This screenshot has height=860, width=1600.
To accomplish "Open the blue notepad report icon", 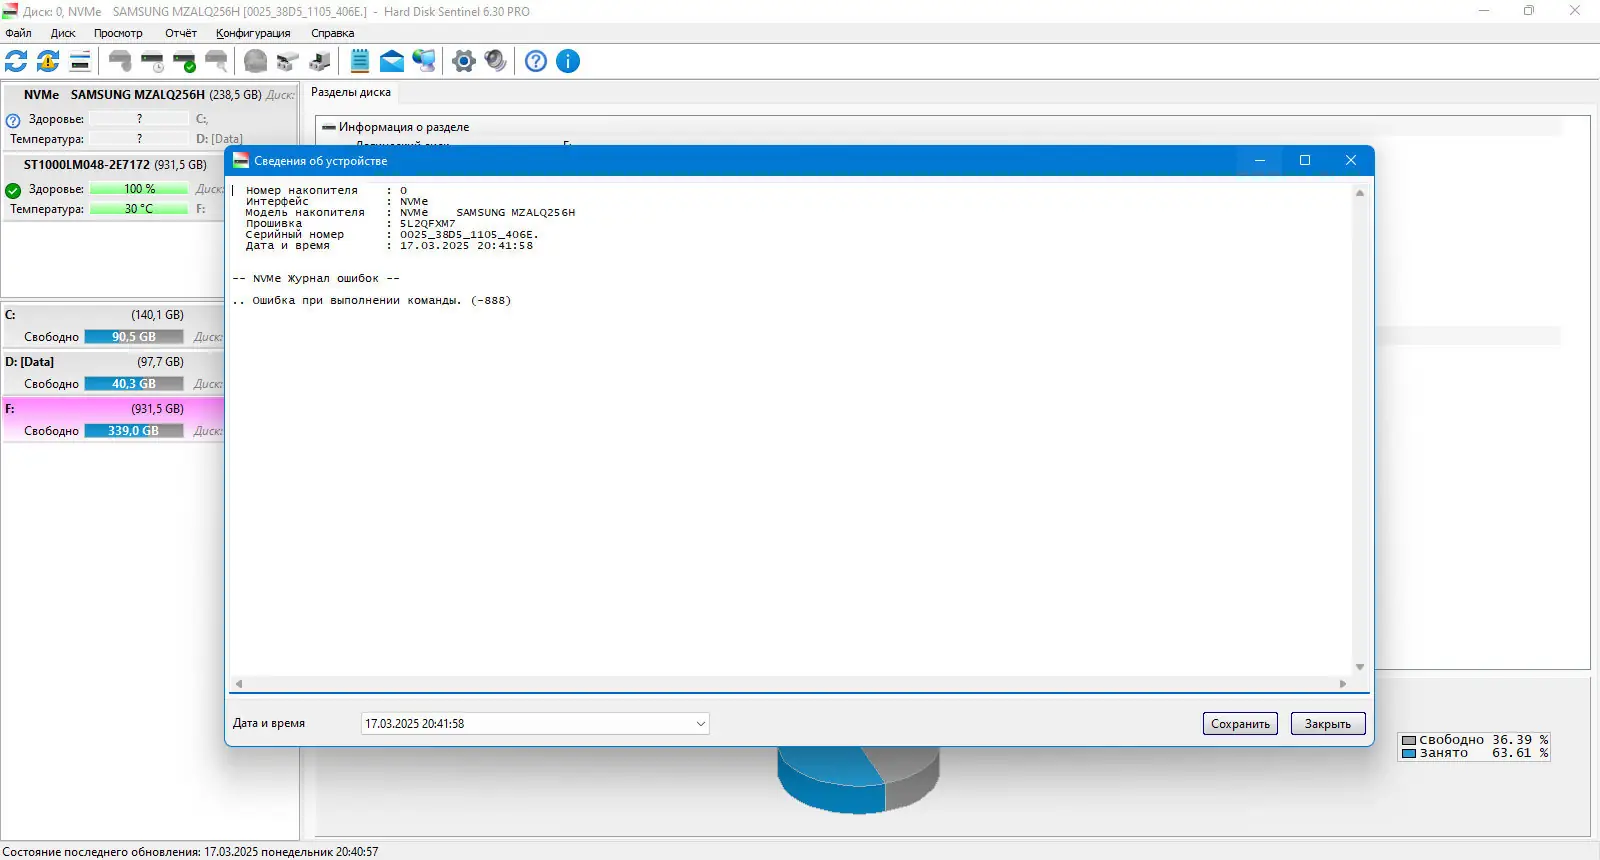I will [360, 61].
